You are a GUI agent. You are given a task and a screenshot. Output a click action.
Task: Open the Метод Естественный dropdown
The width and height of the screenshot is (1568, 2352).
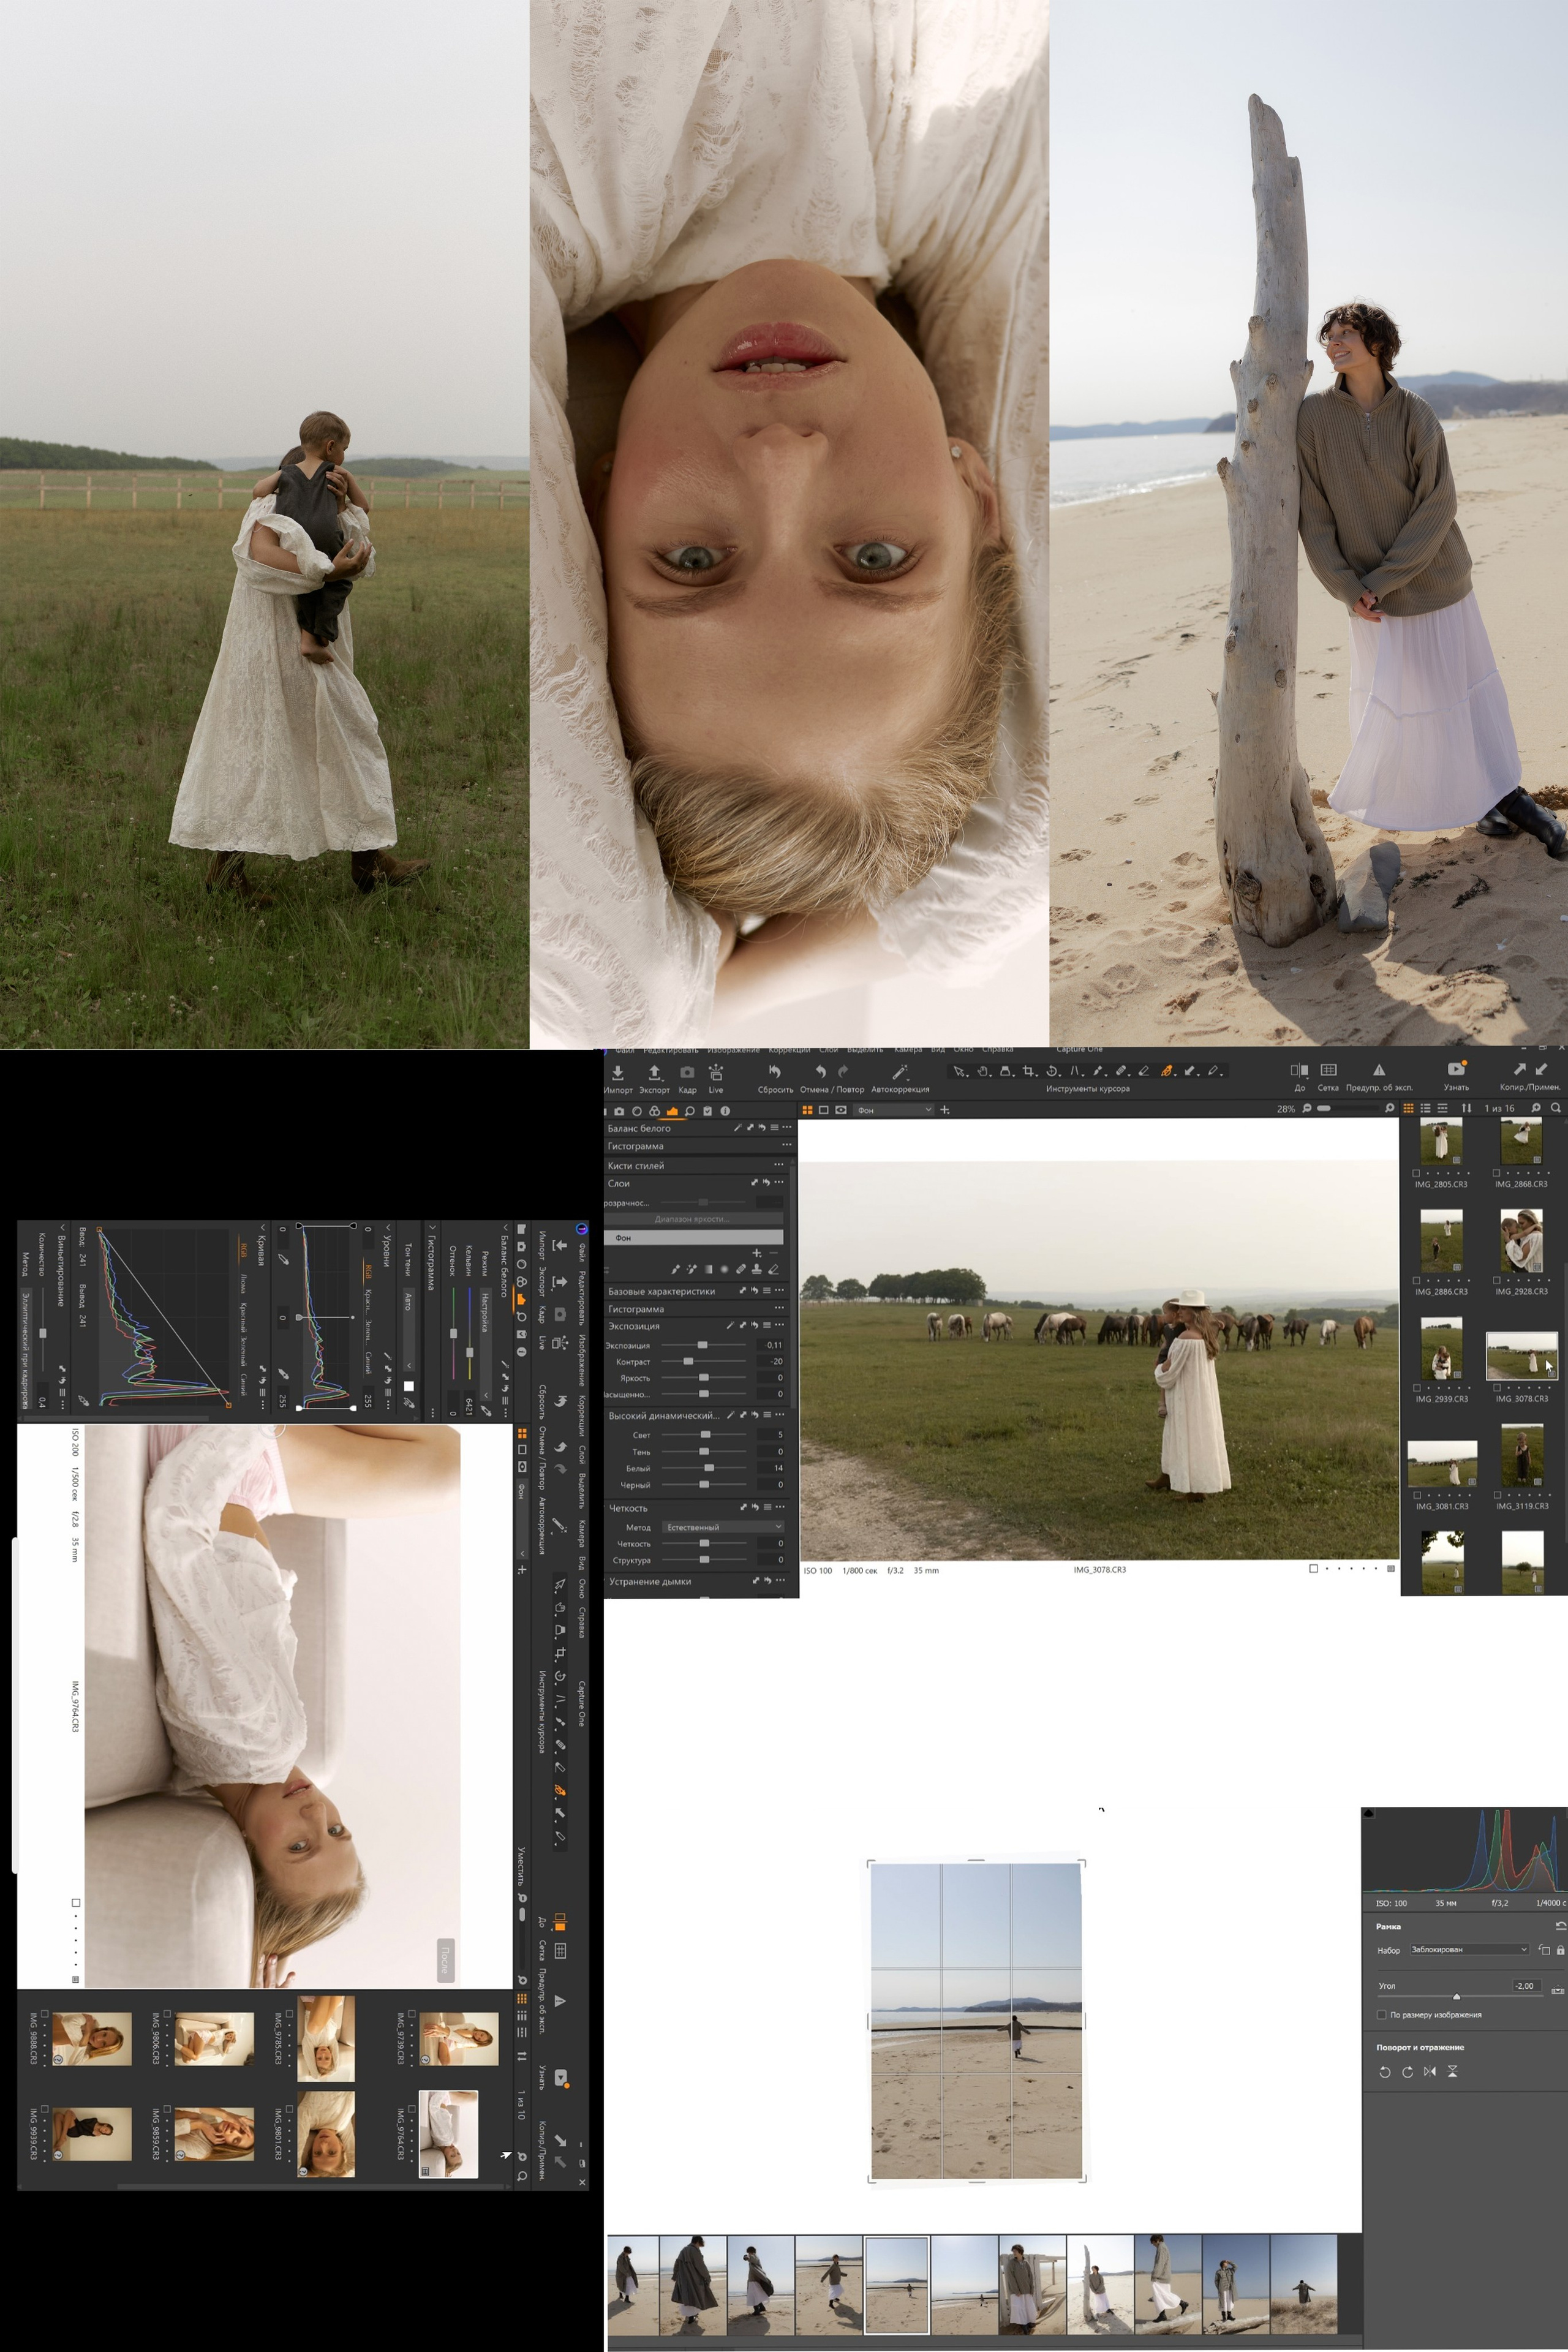coord(723,1527)
